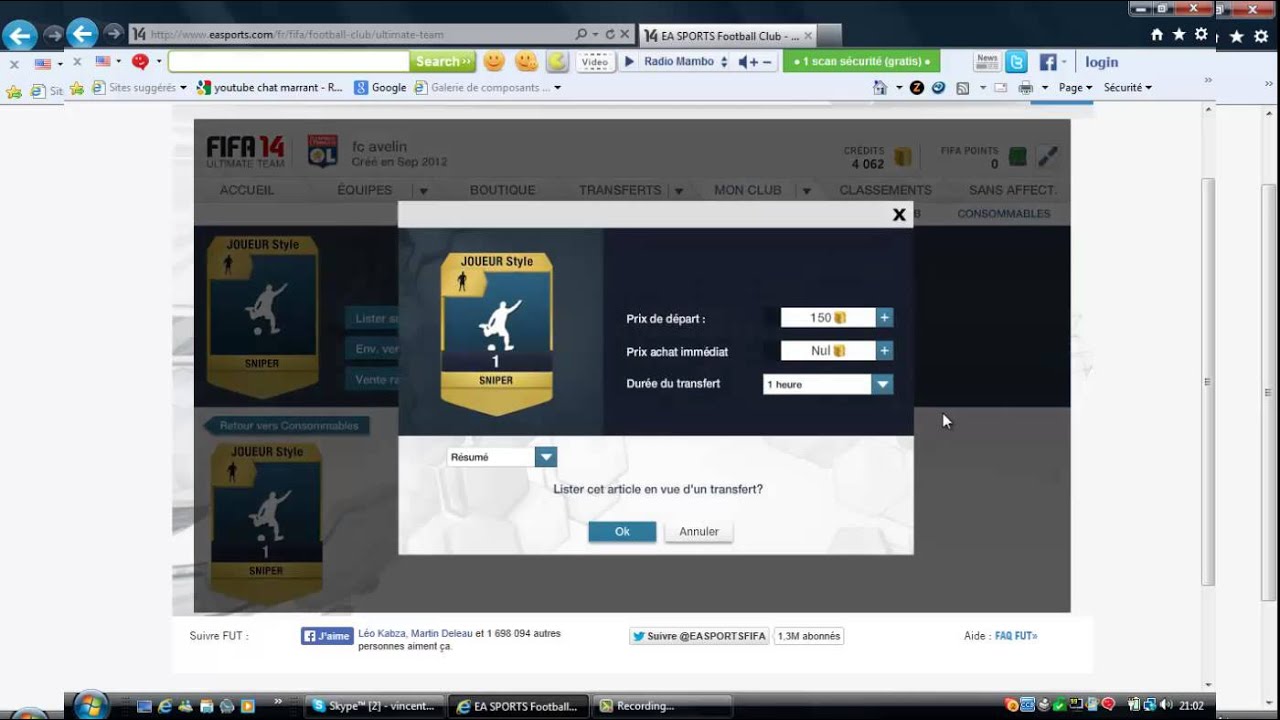Expand the ÉQUIPES dropdown arrow

[423, 191]
